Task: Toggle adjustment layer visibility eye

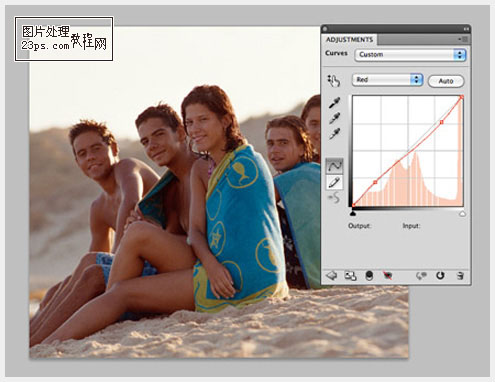Action: (387, 276)
